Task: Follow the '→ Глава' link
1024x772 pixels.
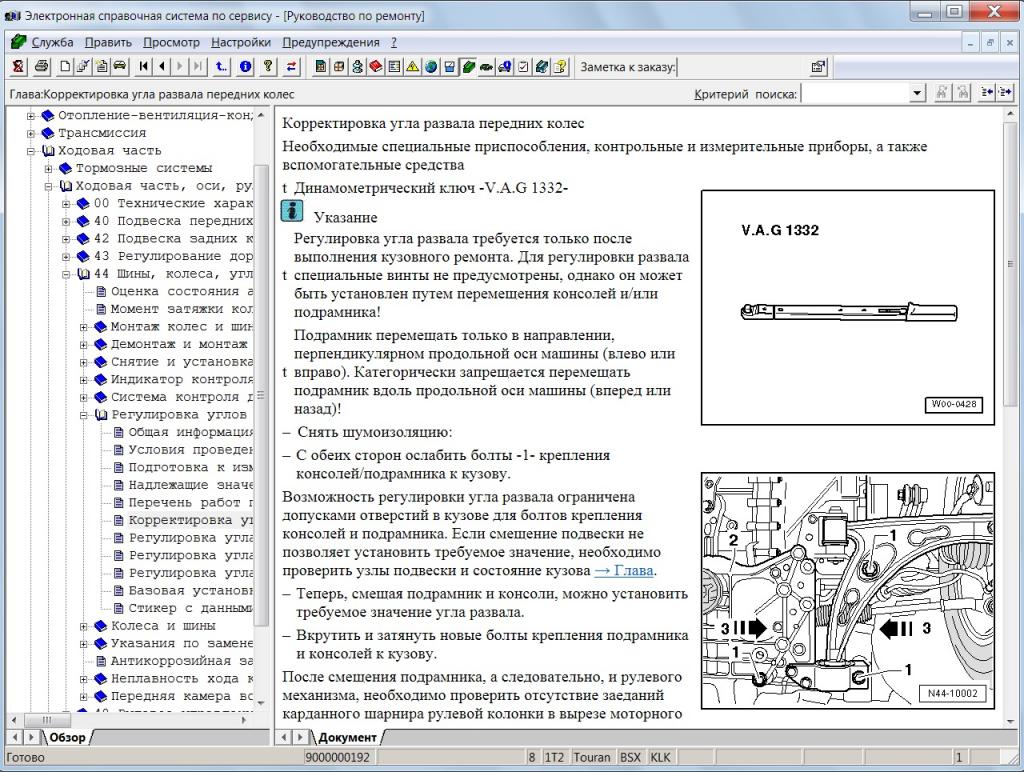Action: [x=624, y=570]
